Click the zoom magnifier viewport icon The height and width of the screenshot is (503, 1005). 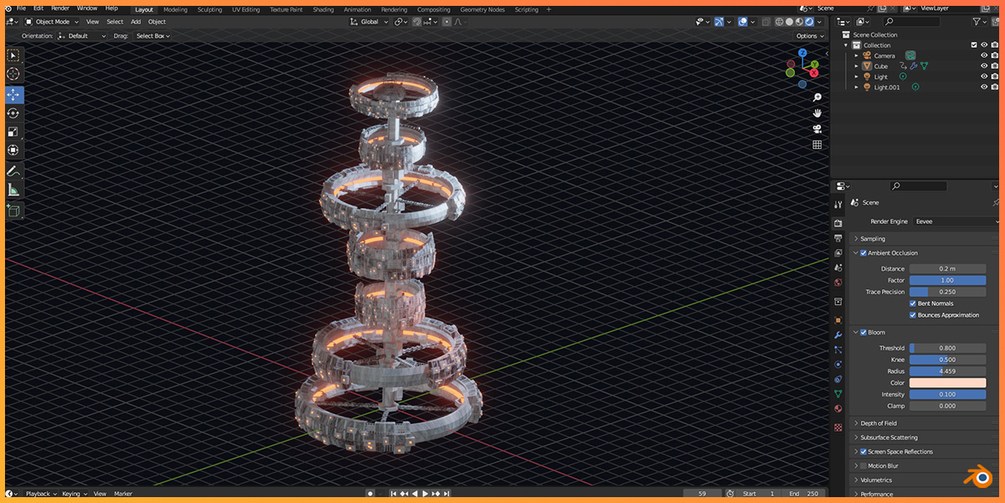817,97
